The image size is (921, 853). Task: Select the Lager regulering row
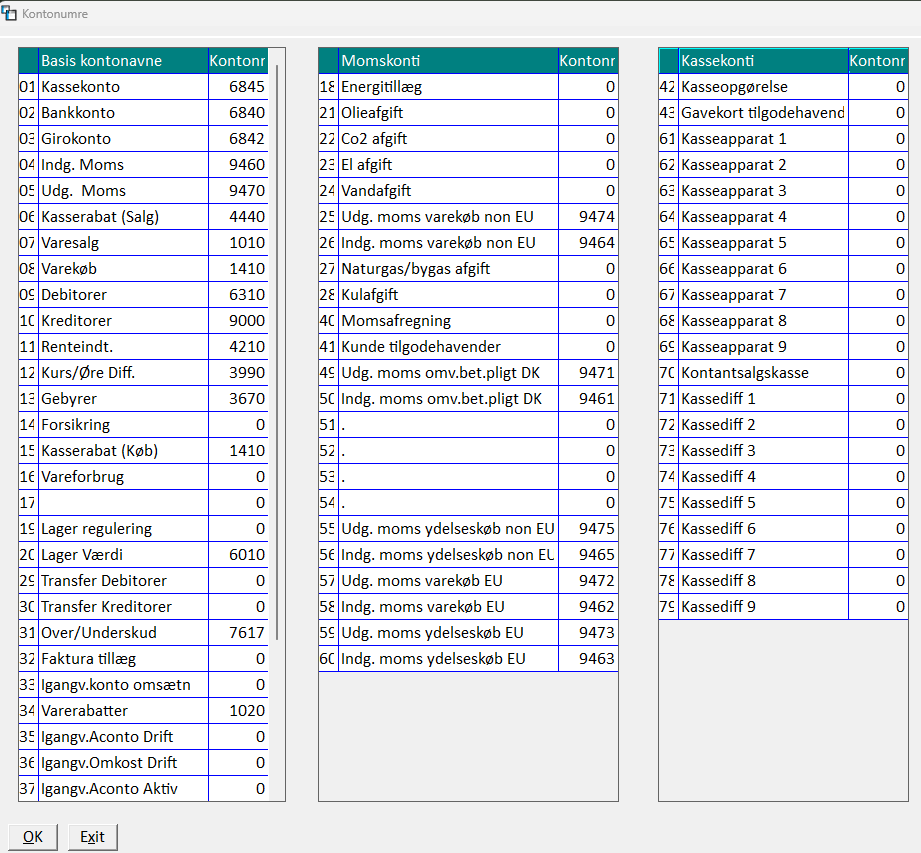(x=143, y=529)
